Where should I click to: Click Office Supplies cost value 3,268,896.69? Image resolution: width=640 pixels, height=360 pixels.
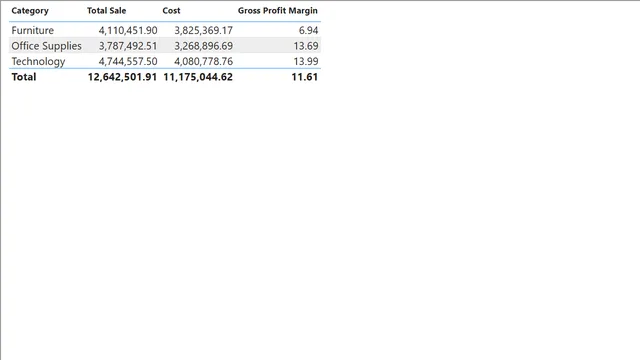pos(204,46)
